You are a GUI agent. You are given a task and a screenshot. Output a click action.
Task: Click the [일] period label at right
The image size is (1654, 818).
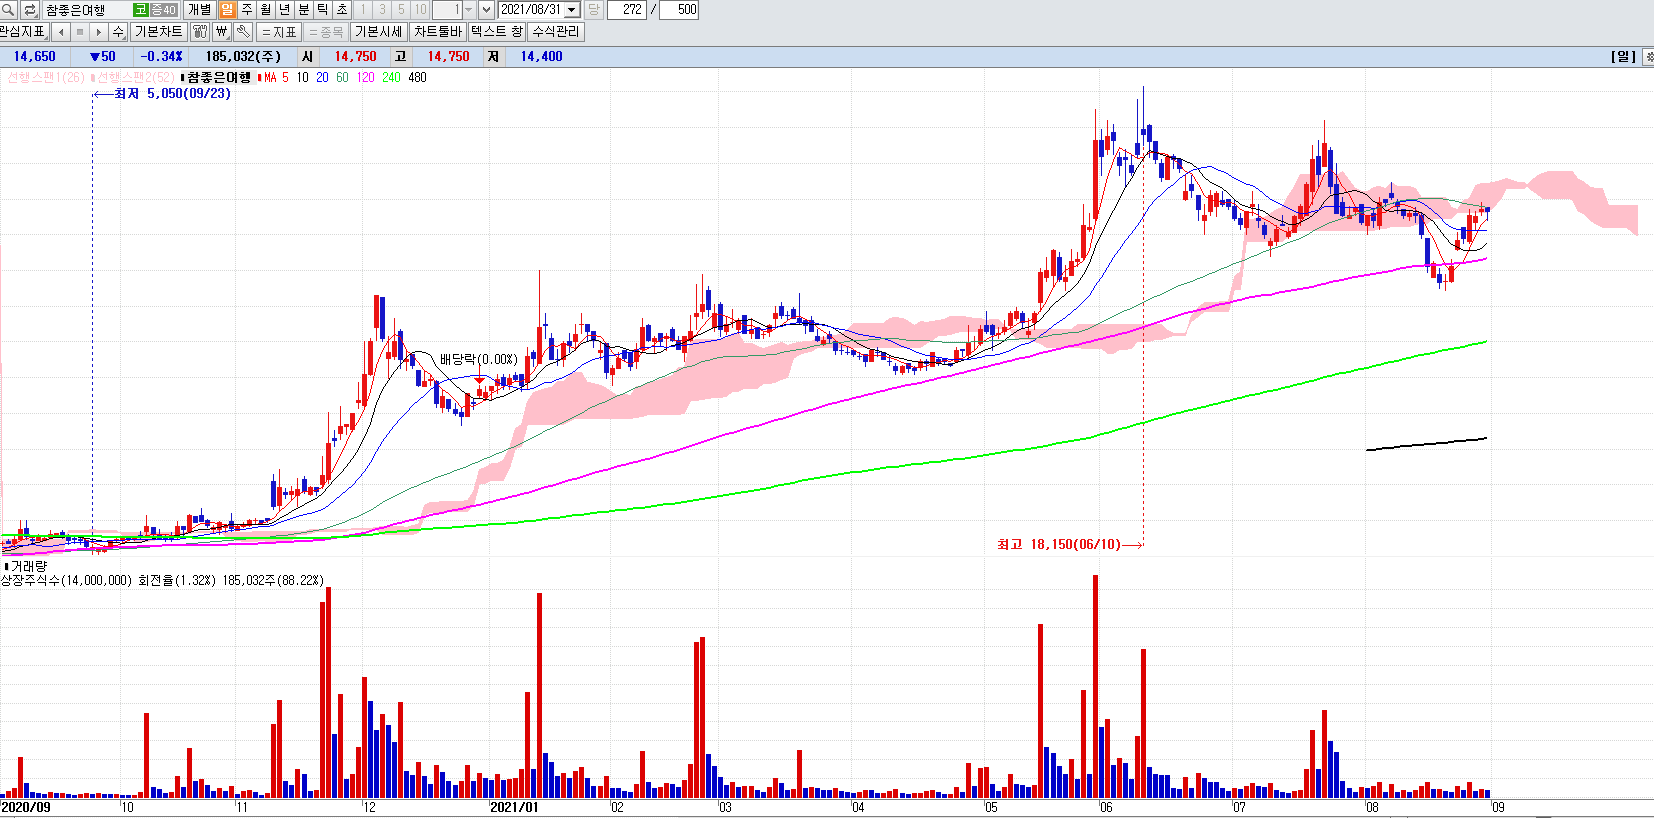pyautogui.click(x=1623, y=56)
